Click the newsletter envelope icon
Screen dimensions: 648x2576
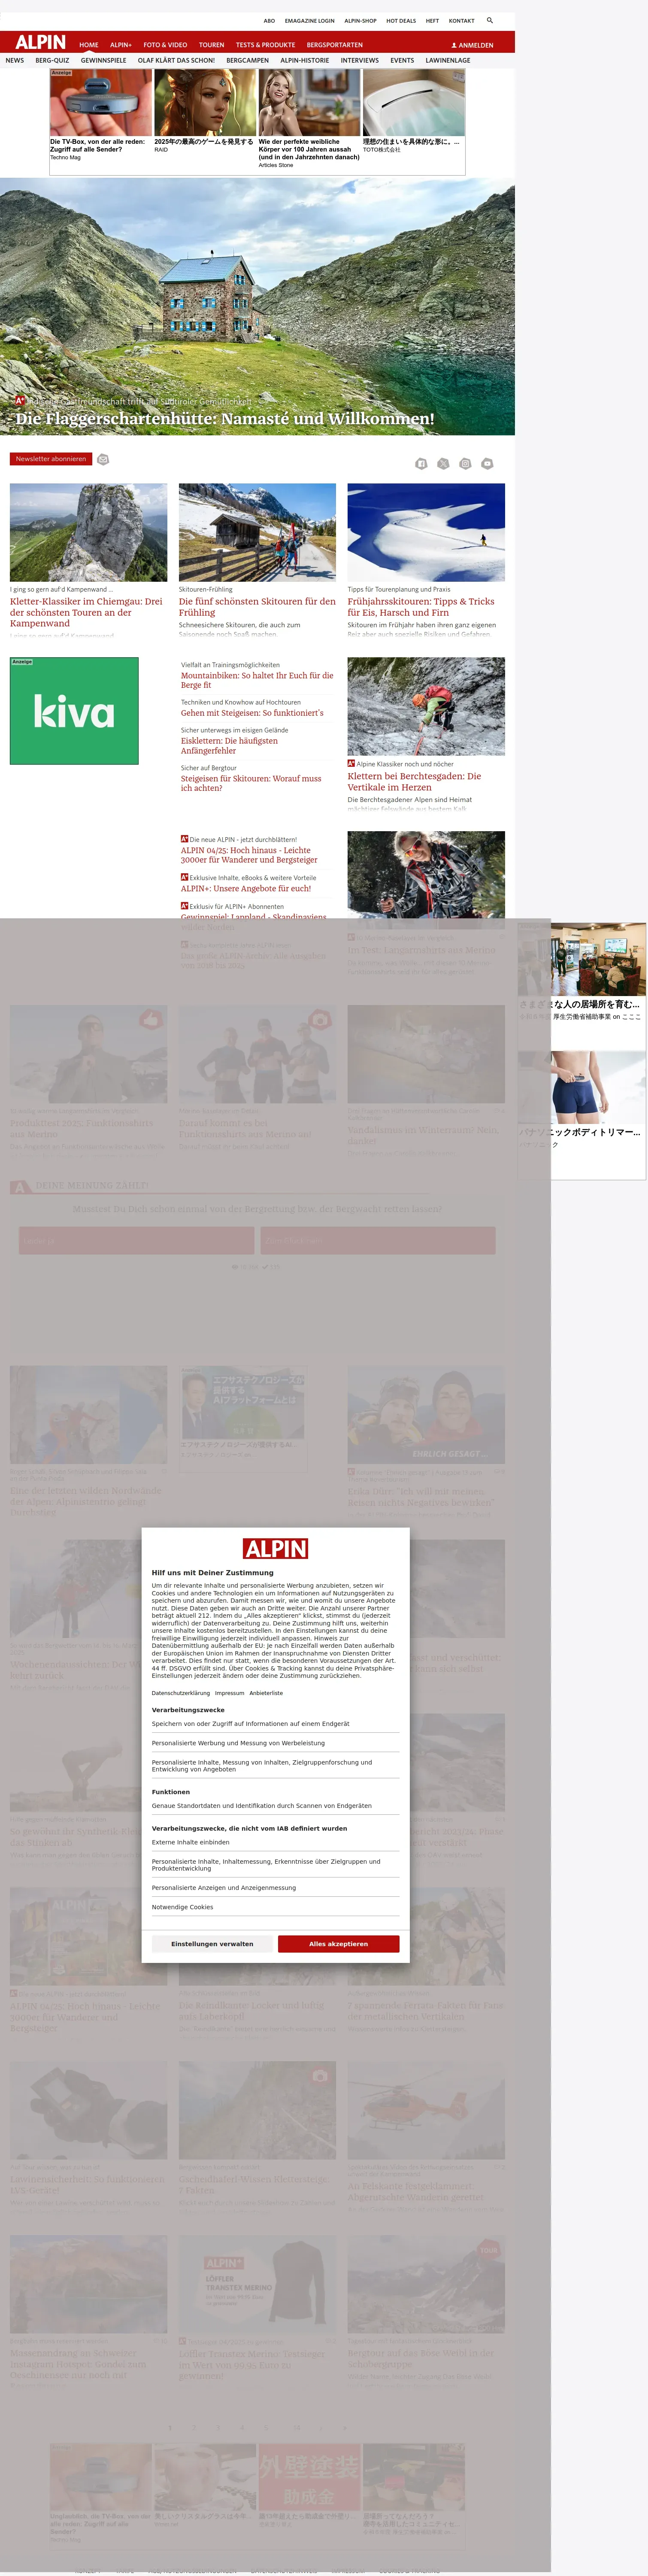102,459
